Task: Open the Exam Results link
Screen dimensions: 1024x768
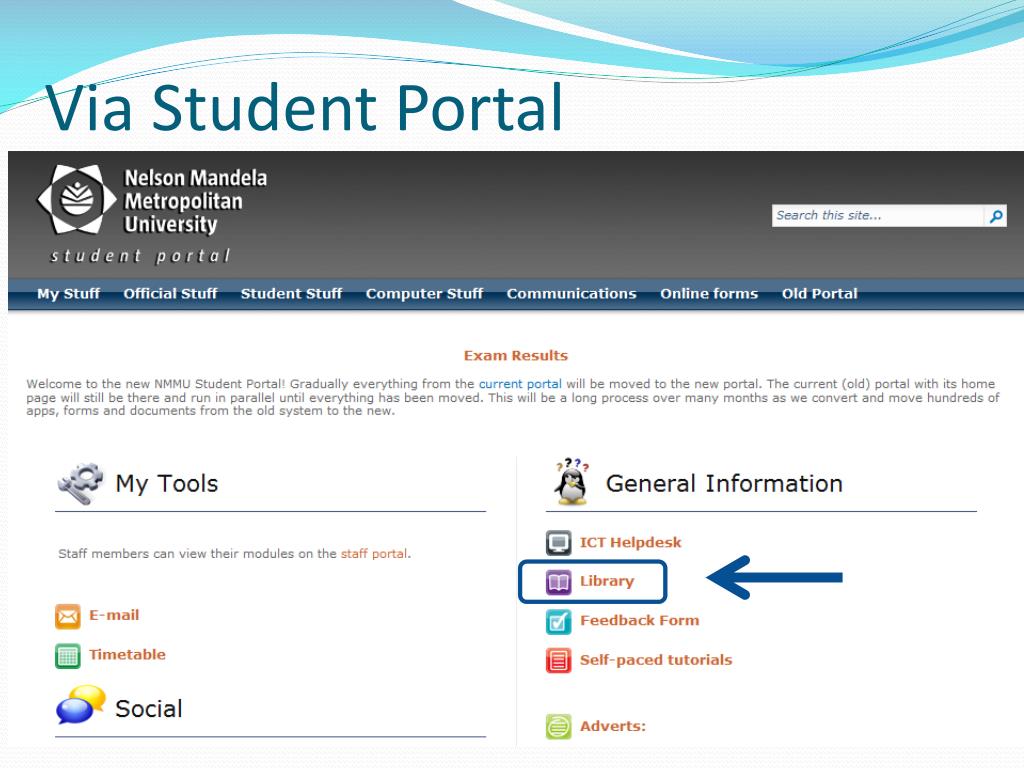Action: point(516,356)
